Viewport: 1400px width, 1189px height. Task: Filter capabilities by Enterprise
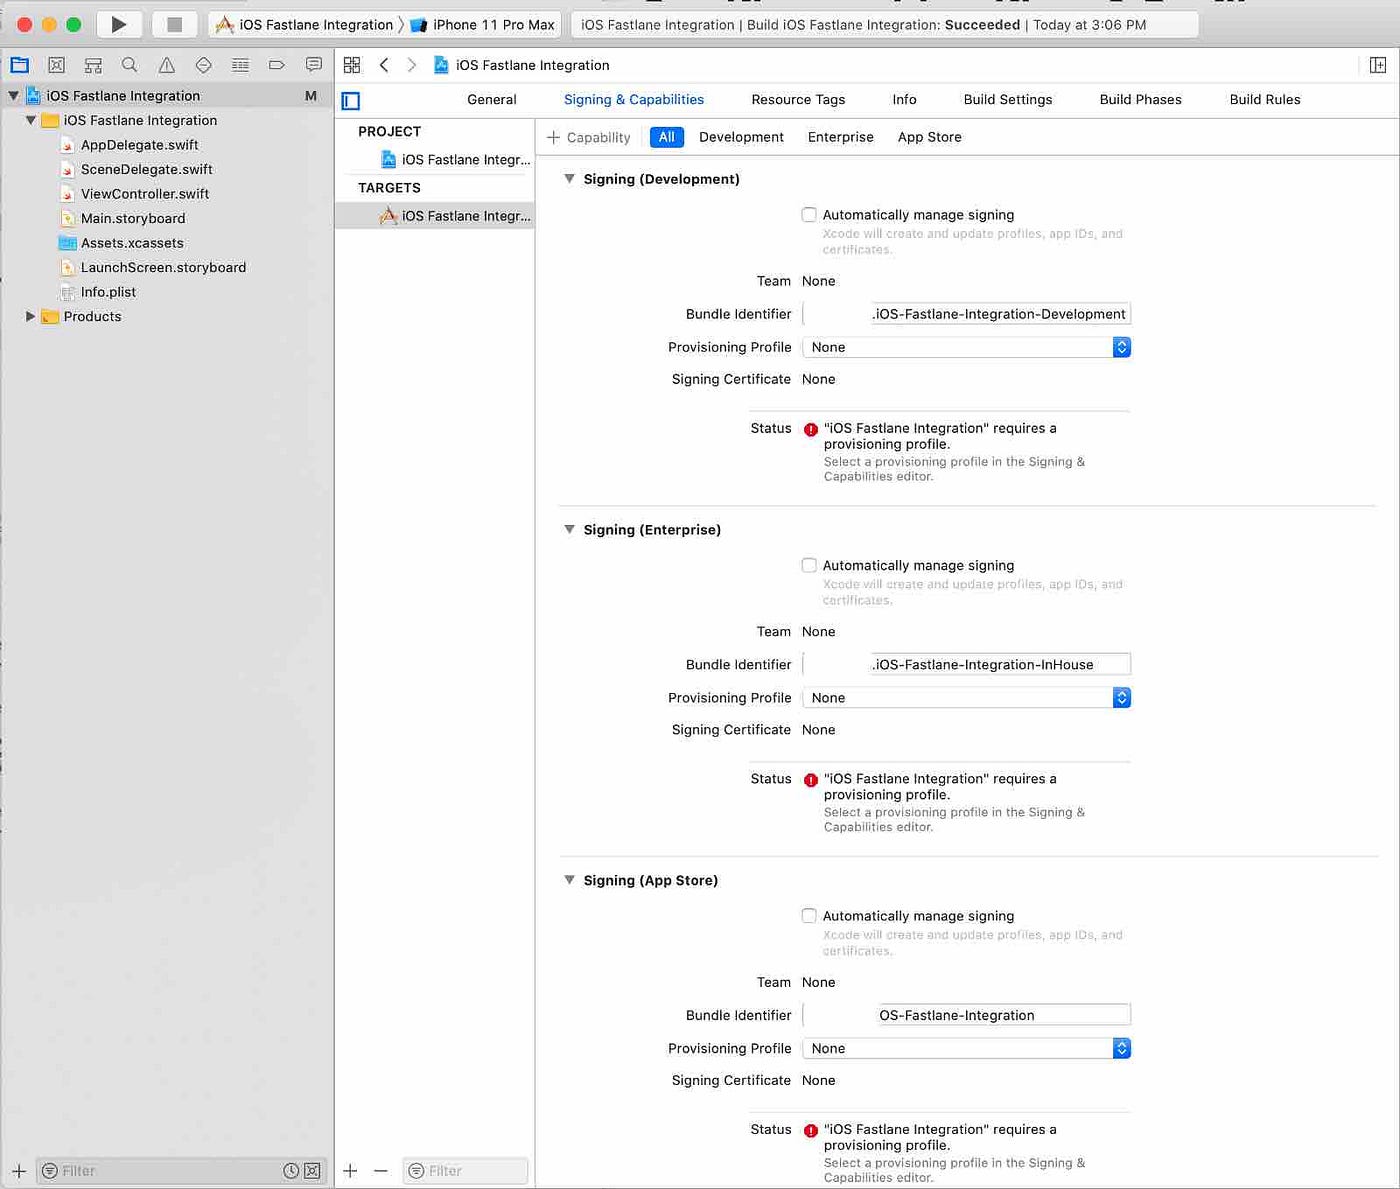(841, 137)
